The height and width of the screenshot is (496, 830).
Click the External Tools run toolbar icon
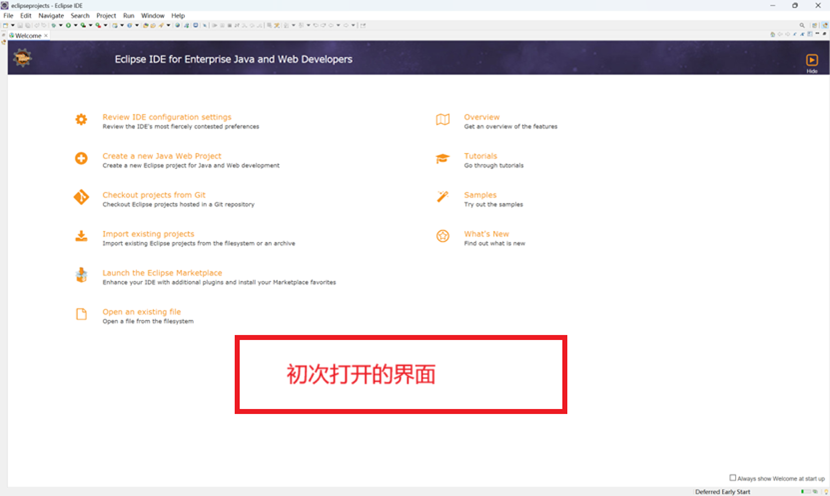coord(98,25)
